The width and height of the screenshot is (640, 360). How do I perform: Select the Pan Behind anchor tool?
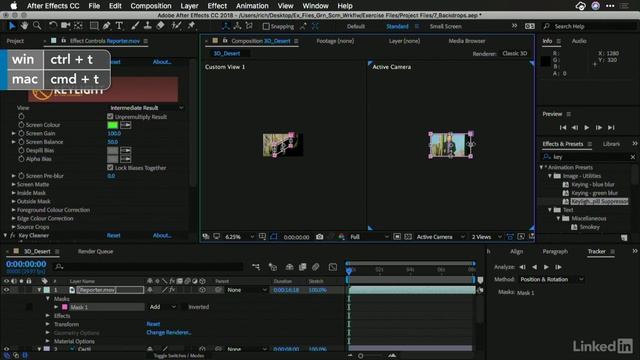coord(78,26)
